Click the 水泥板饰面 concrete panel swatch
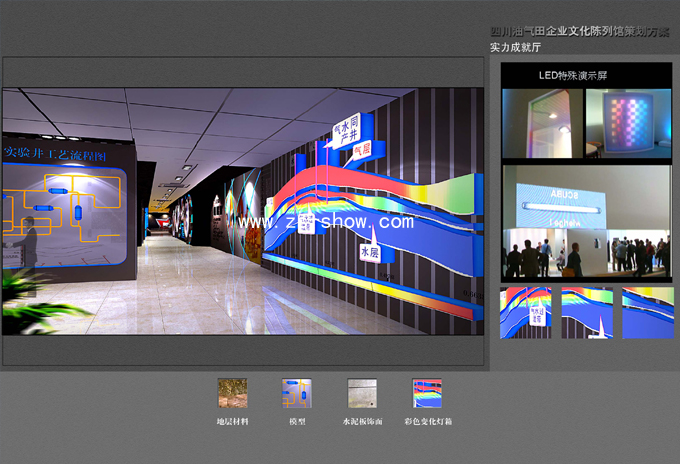The image size is (680, 464). [362, 393]
